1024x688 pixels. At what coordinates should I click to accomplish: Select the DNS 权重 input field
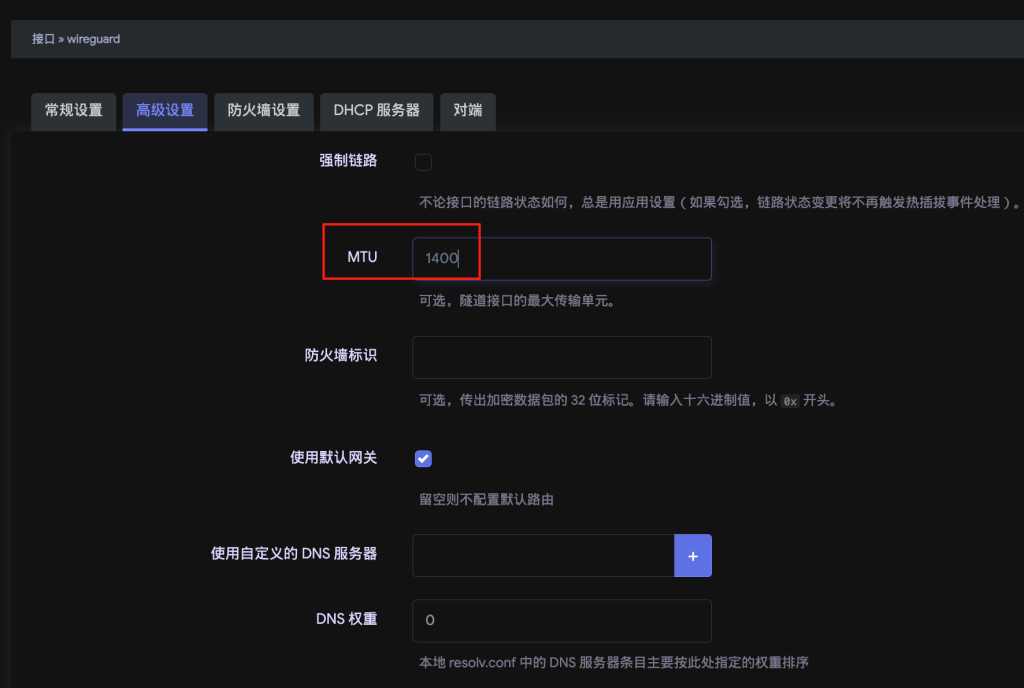pos(561,620)
